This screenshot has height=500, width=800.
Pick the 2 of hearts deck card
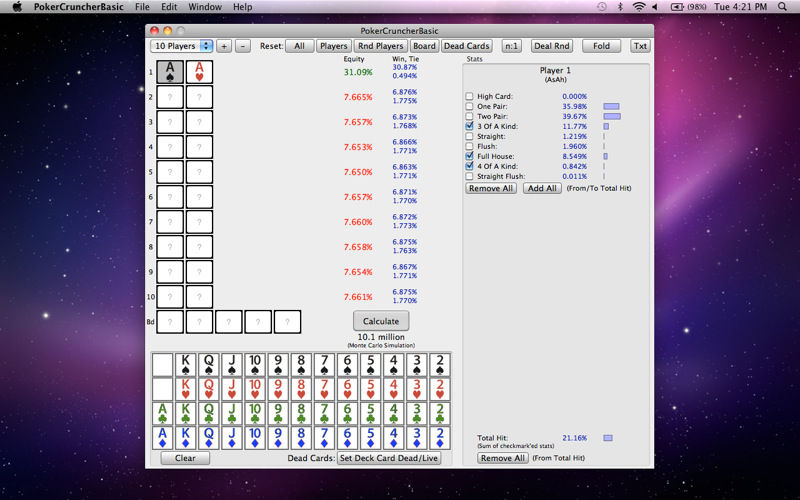440,389
